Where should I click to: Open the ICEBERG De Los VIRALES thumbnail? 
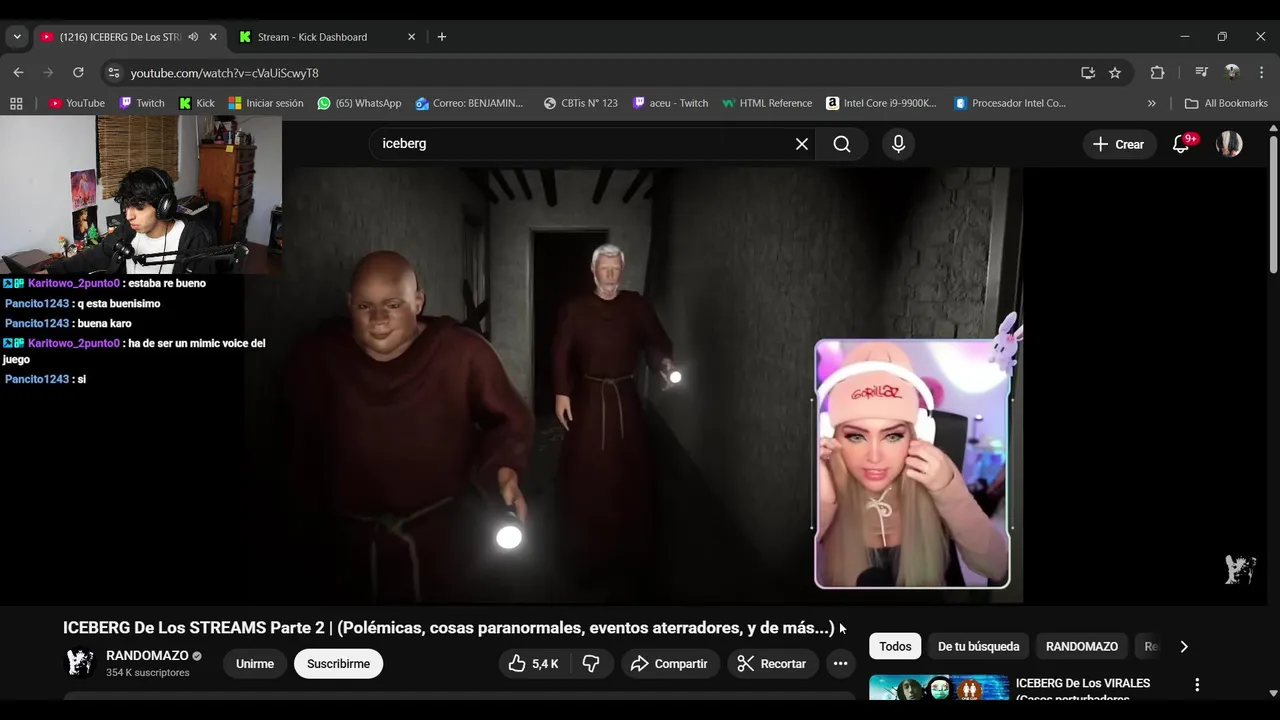(x=939, y=688)
